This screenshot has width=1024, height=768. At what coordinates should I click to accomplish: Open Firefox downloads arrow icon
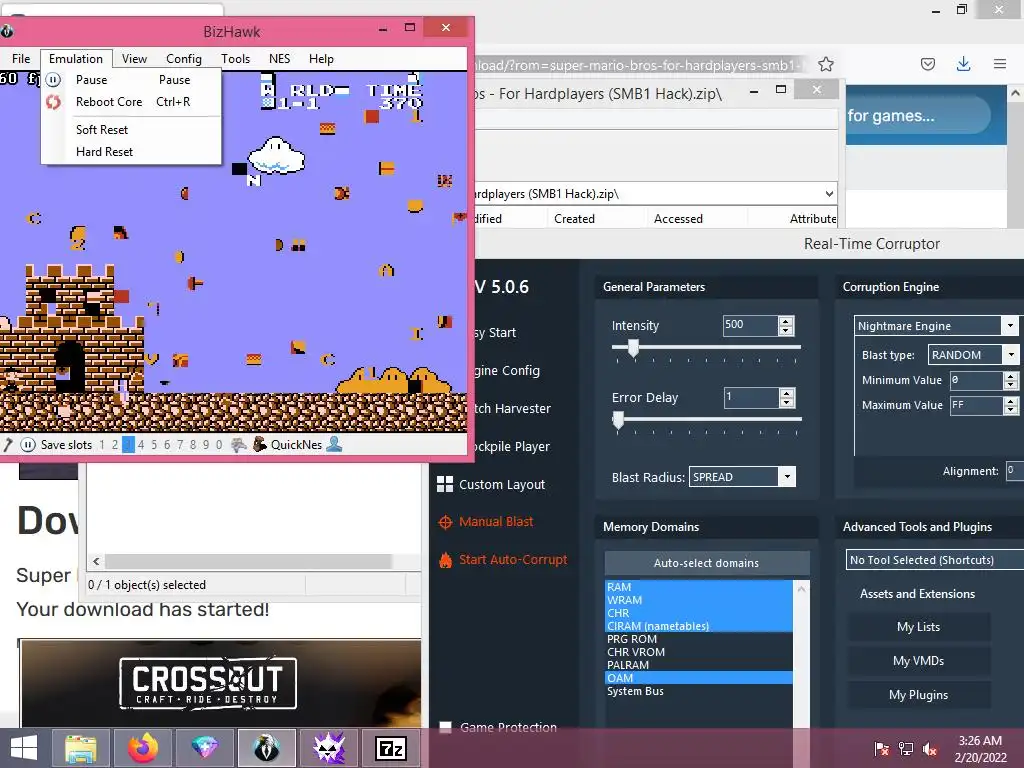963,63
